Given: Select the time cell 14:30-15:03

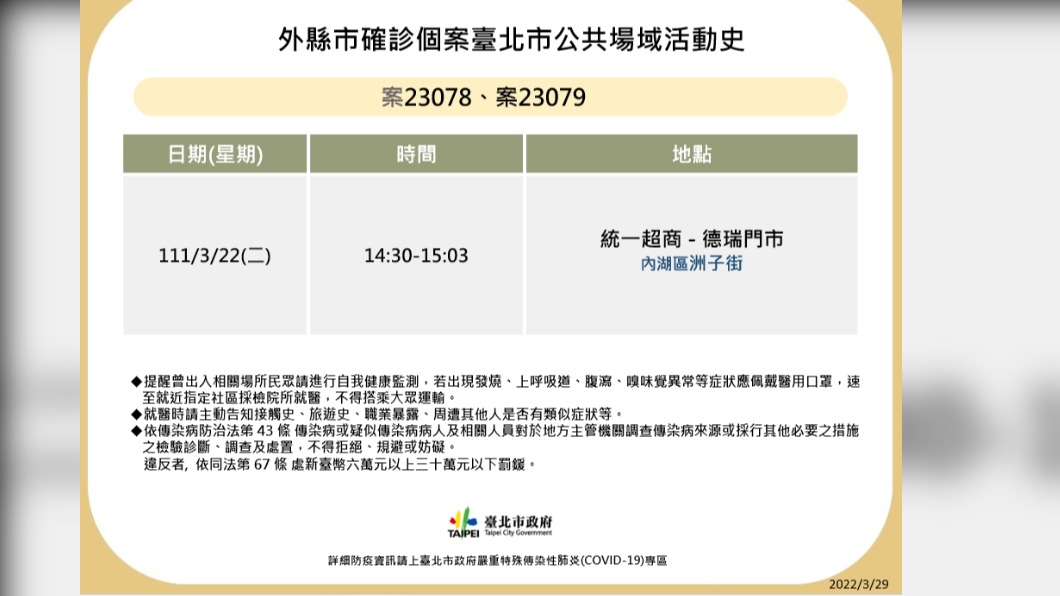Looking at the screenshot, I should point(416,255).
